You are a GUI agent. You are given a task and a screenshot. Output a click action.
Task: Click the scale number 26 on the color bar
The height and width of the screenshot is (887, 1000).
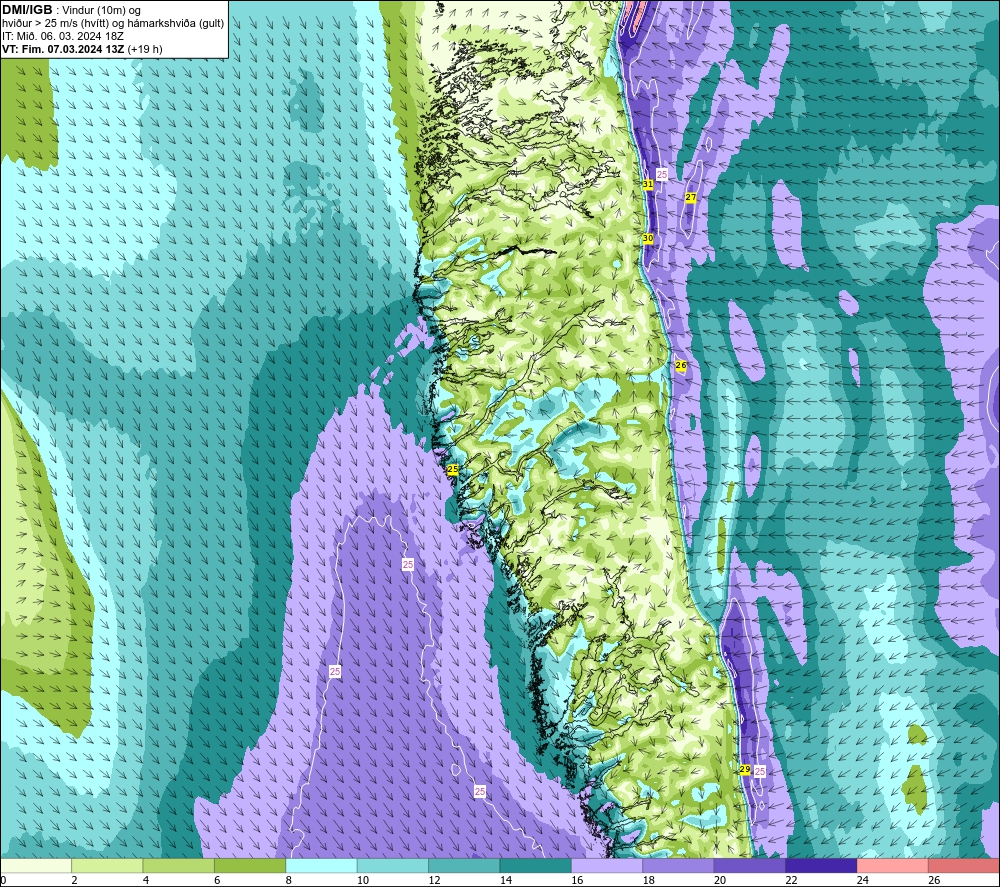[x=934, y=881]
